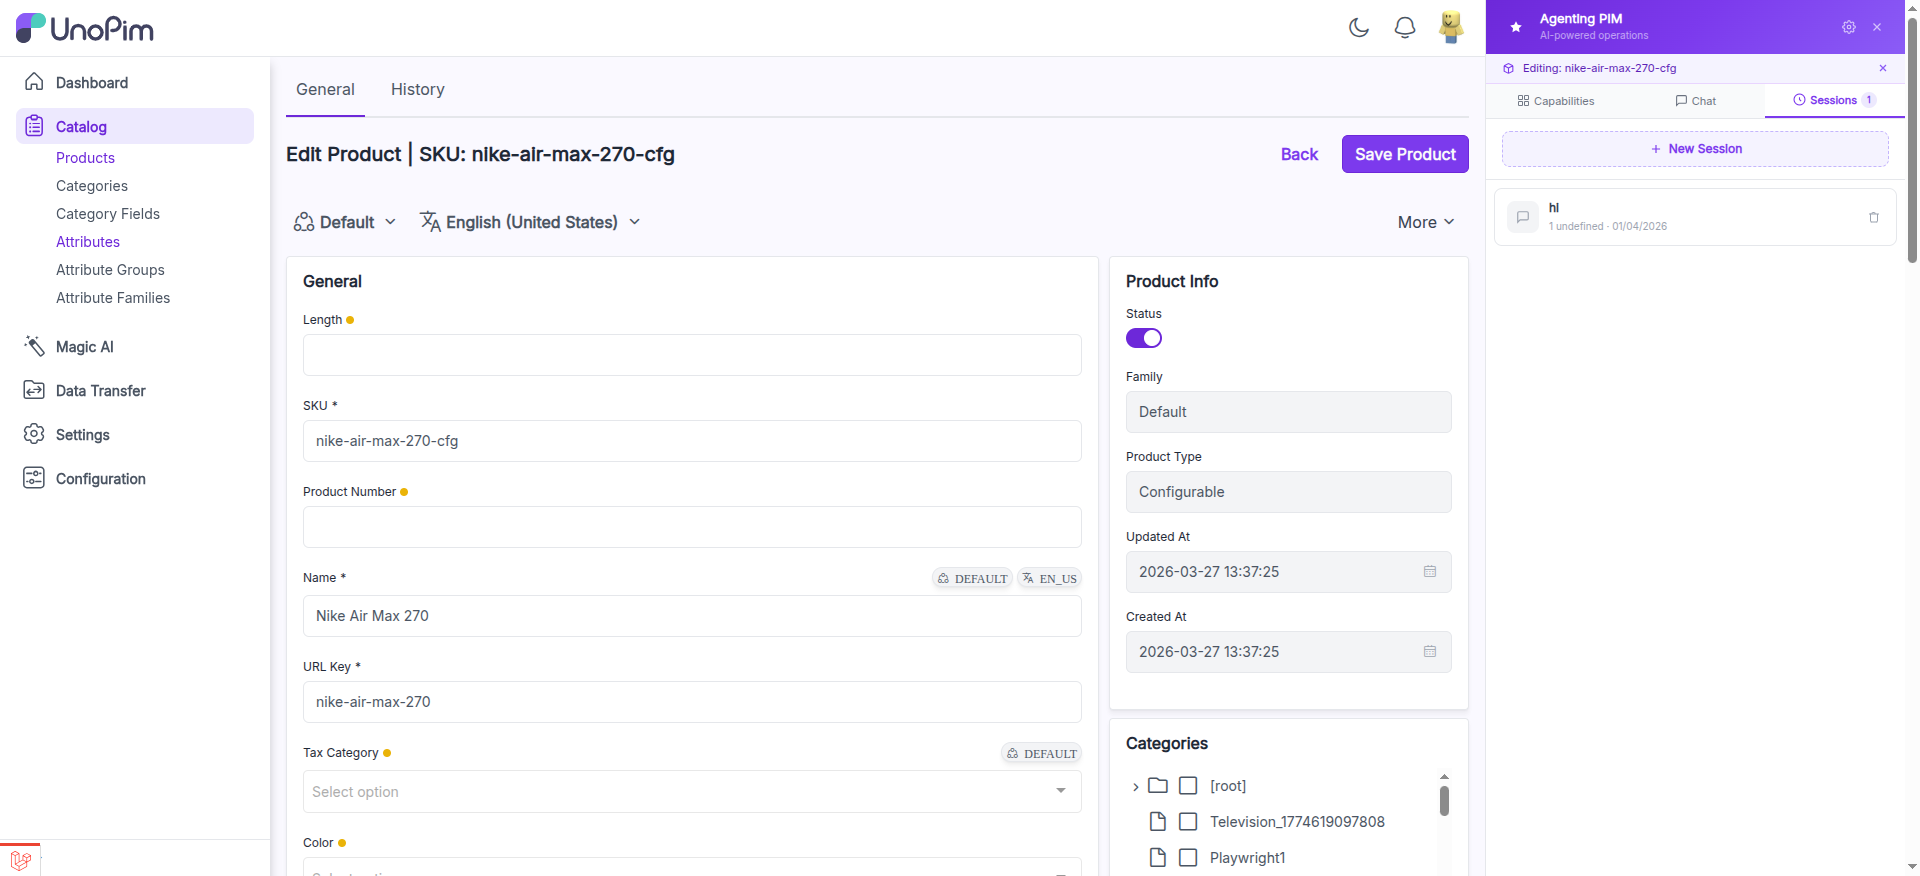This screenshot has width=1920, height=876.
Task: Click the Settings gear icon in sidebar
Action: point(34,434)
